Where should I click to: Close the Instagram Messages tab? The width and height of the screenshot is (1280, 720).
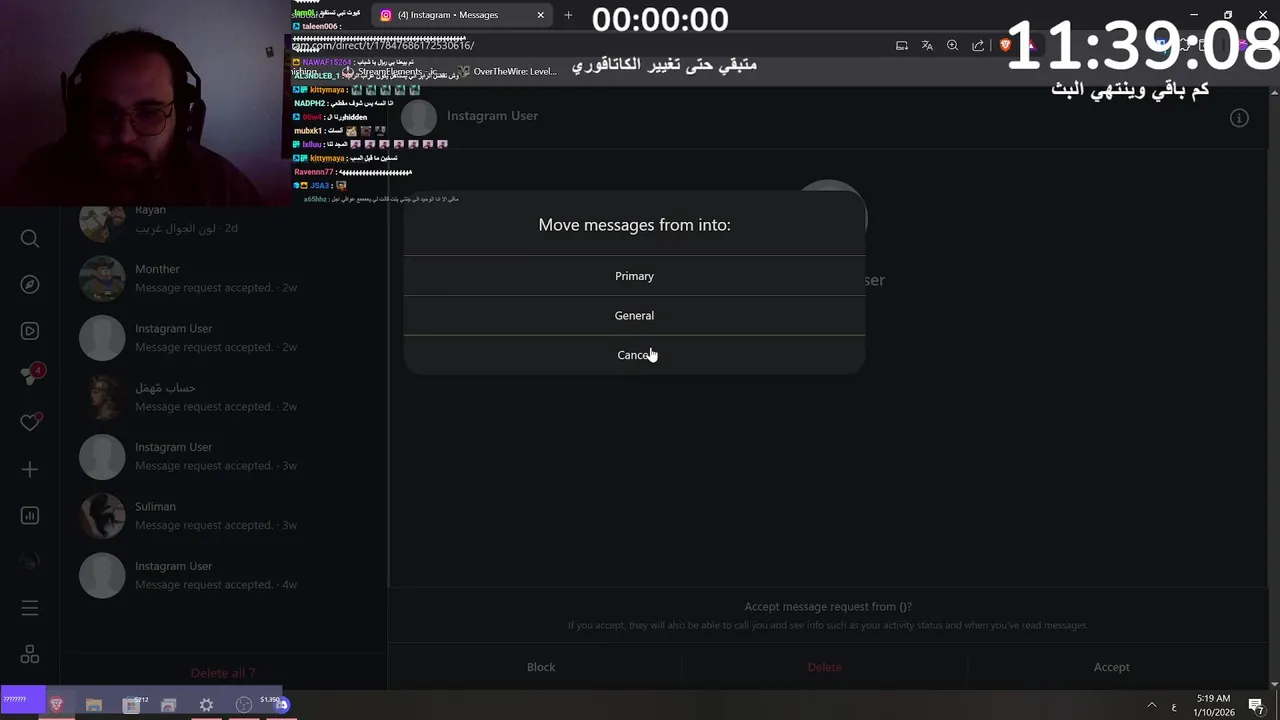click(540, 15)
